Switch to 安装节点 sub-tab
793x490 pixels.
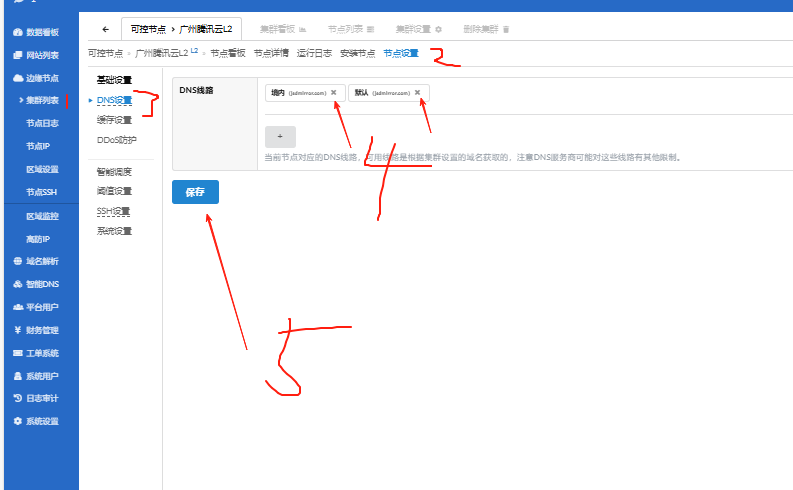[358, 53]
